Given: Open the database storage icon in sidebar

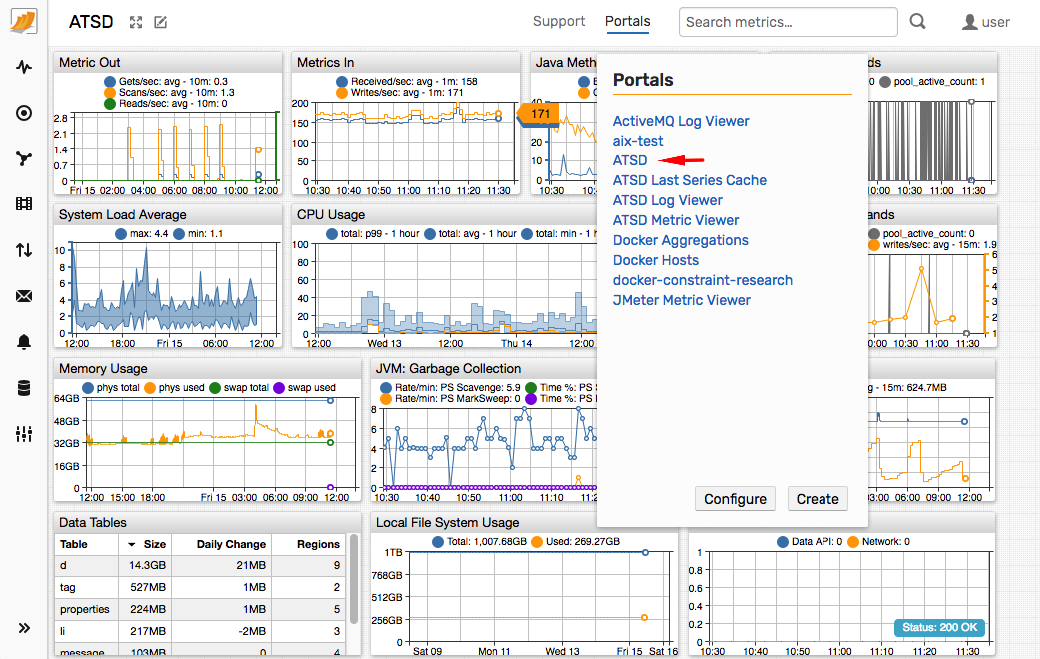Looking at the screenshot, I should coord(24,388).
